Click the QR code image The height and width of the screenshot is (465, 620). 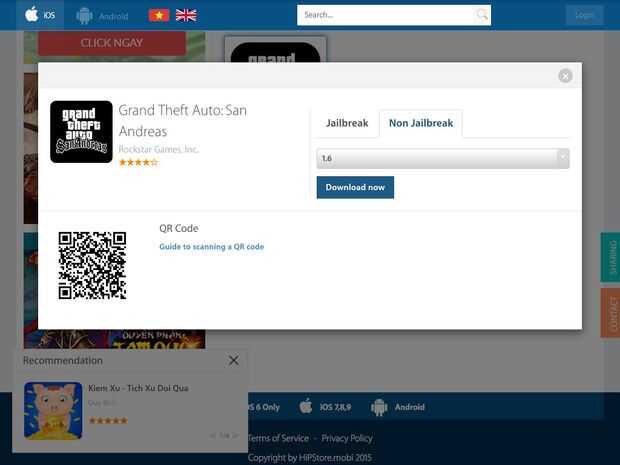pos(93,265)
